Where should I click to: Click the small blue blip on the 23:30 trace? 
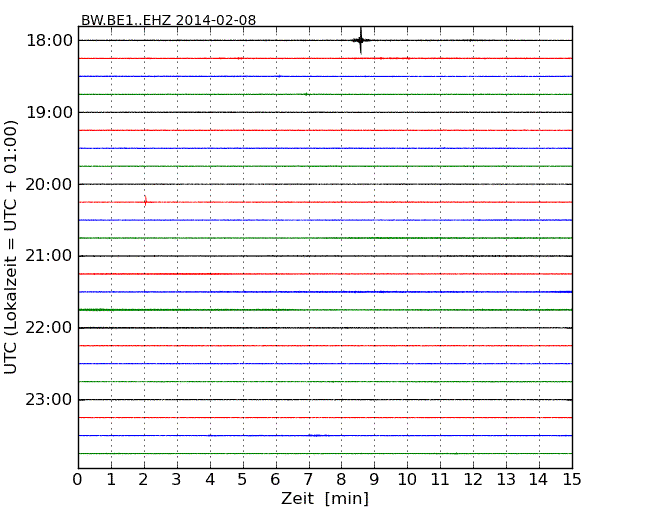coord(317,435)
